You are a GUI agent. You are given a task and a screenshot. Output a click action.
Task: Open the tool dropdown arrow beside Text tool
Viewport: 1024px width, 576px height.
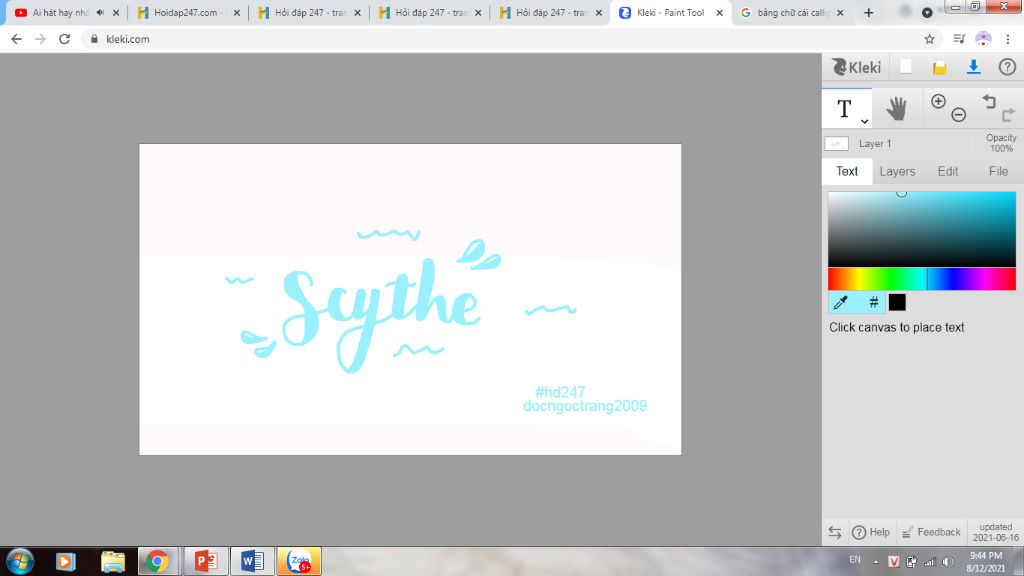864,121
